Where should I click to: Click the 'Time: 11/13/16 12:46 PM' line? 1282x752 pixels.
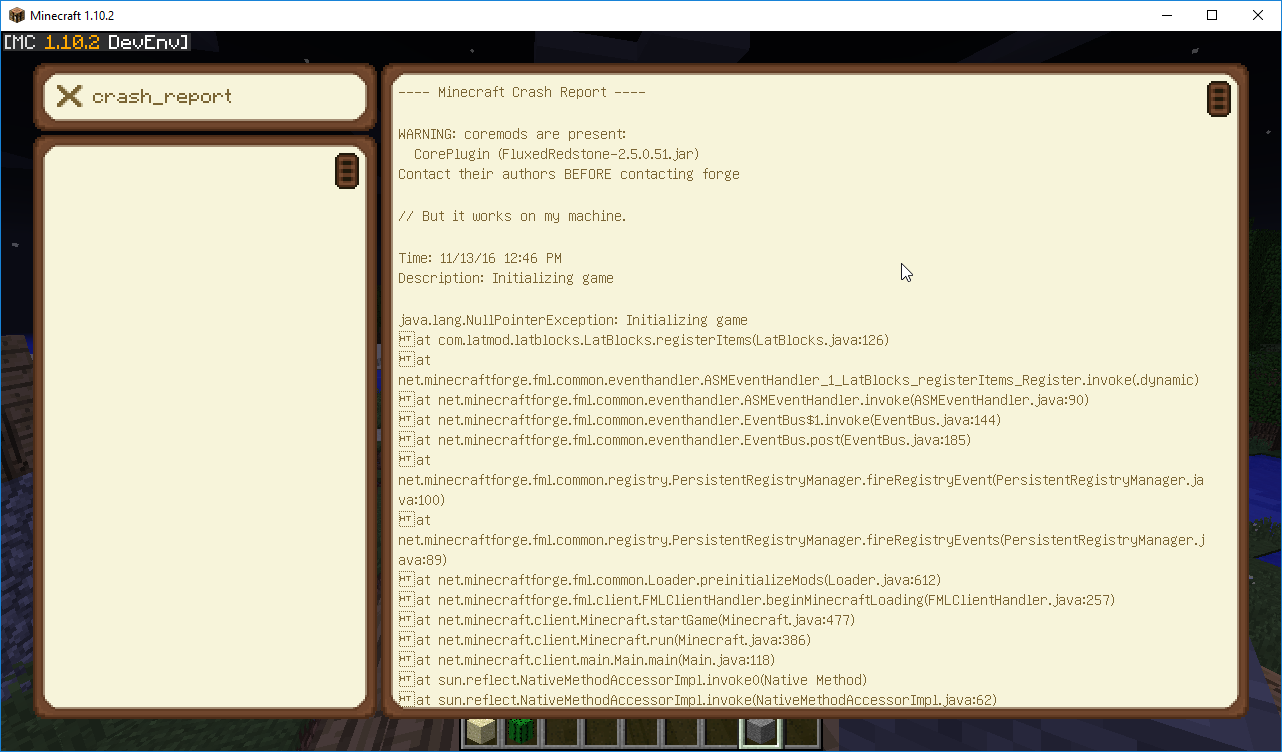pos(479,258)
